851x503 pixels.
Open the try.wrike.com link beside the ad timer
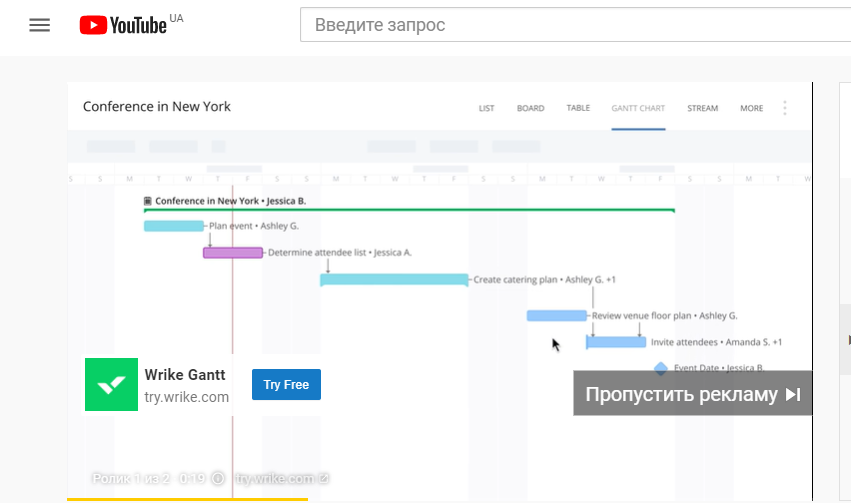point(282,479)
